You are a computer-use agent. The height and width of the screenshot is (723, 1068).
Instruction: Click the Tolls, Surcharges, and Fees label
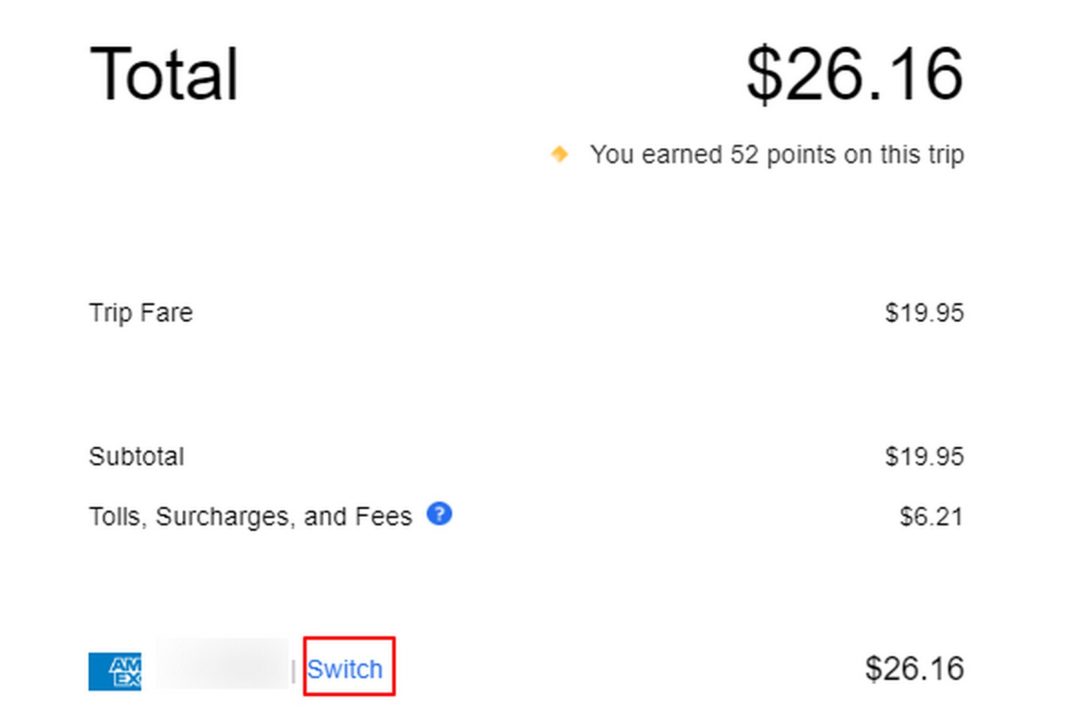point(250,515)
